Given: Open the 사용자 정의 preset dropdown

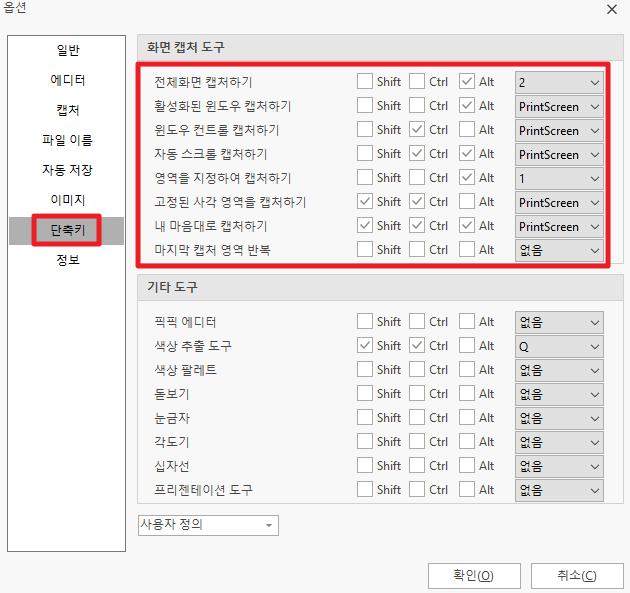Looking at the screenshot, I should pyautogui.click(x=208, y=525).
